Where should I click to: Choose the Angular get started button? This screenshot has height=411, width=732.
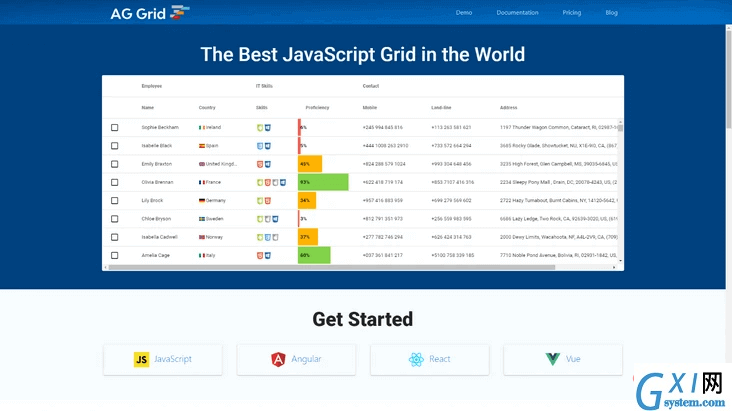click(296, 359)
